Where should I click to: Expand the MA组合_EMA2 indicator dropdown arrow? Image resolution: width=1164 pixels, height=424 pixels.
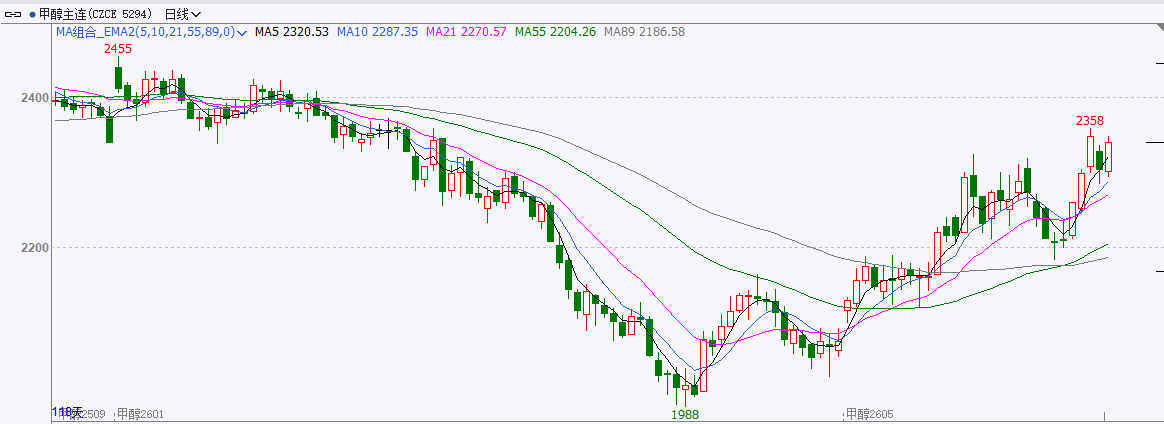(242, 32)
